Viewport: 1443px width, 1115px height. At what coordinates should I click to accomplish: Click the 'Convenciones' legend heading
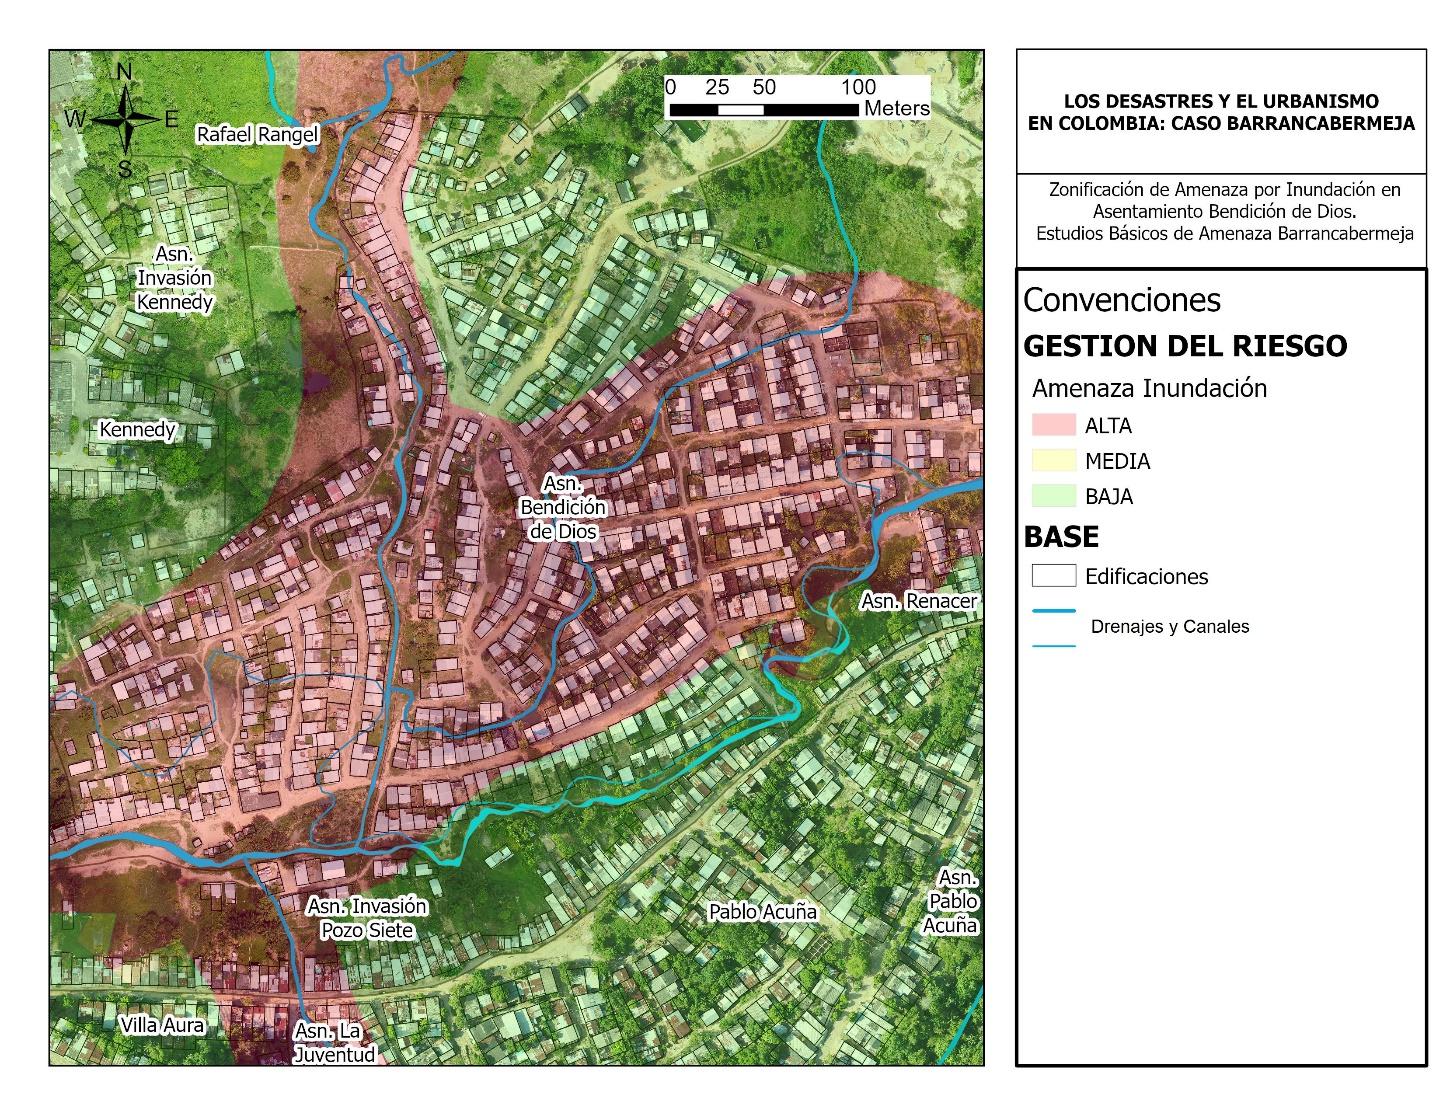pos(1122,300)
